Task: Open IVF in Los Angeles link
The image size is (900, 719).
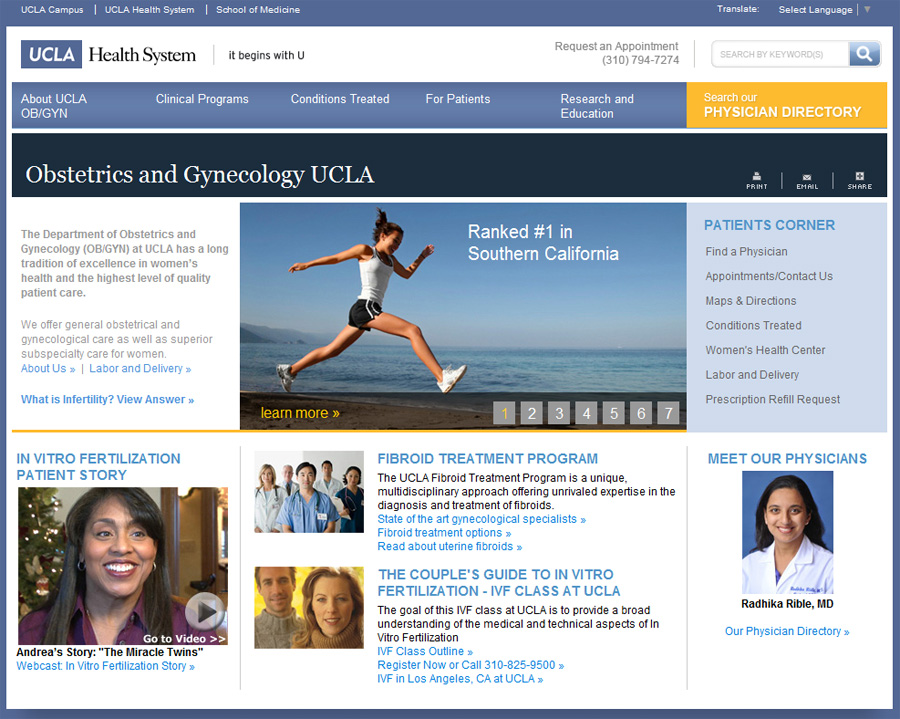Action: pyautogui.click(x=460, y=679)
